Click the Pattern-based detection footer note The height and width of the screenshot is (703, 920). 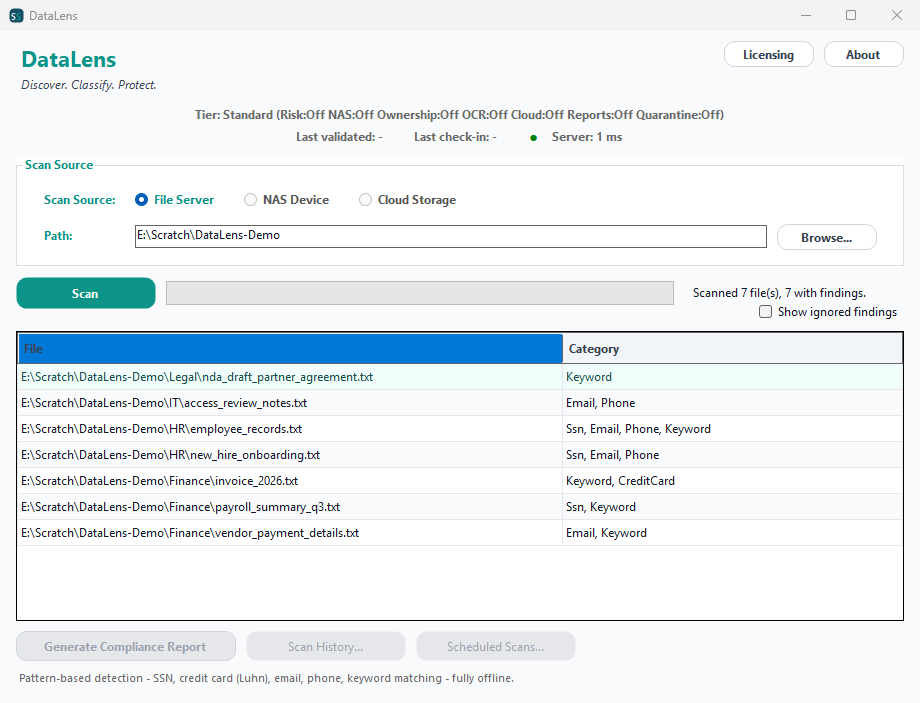(x=266, y=678)
